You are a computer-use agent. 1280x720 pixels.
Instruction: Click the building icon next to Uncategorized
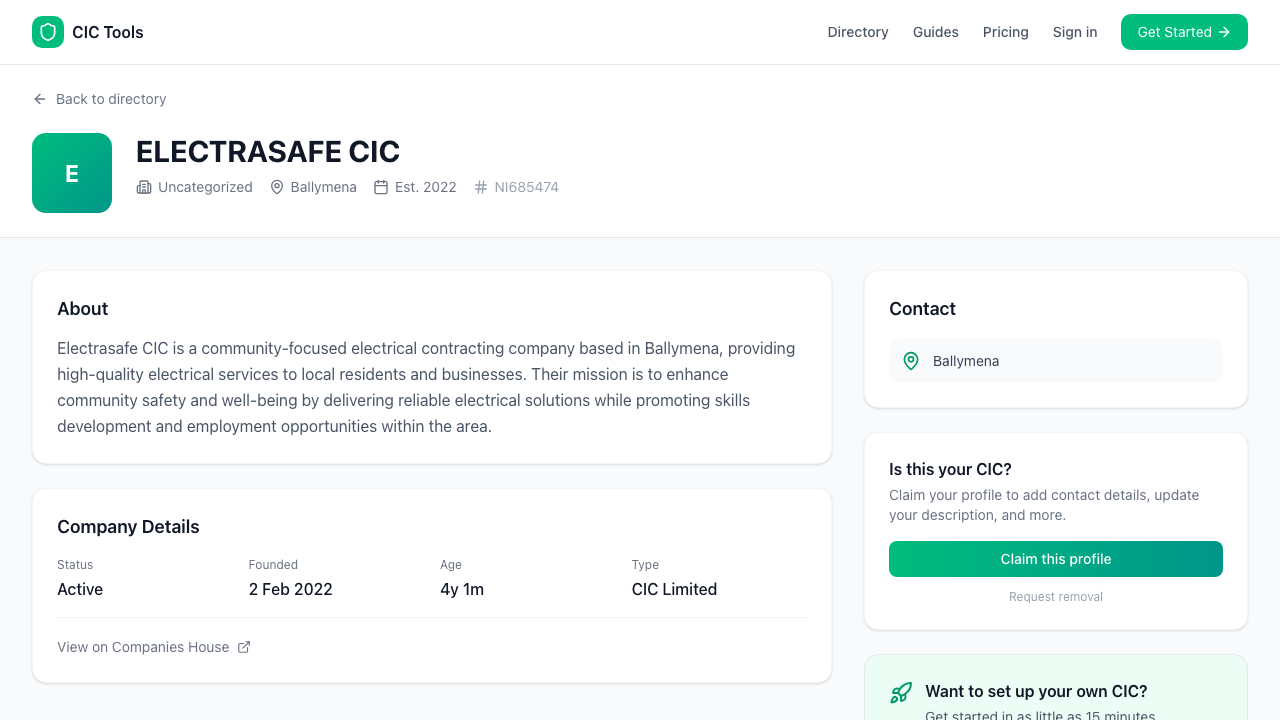[x=144, y=187]
